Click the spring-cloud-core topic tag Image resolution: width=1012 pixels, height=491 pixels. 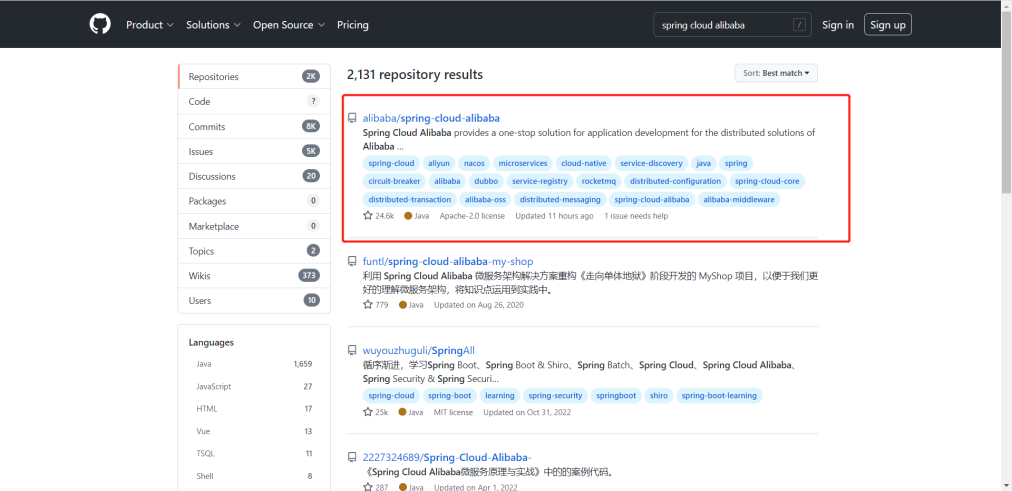point(767,181)
